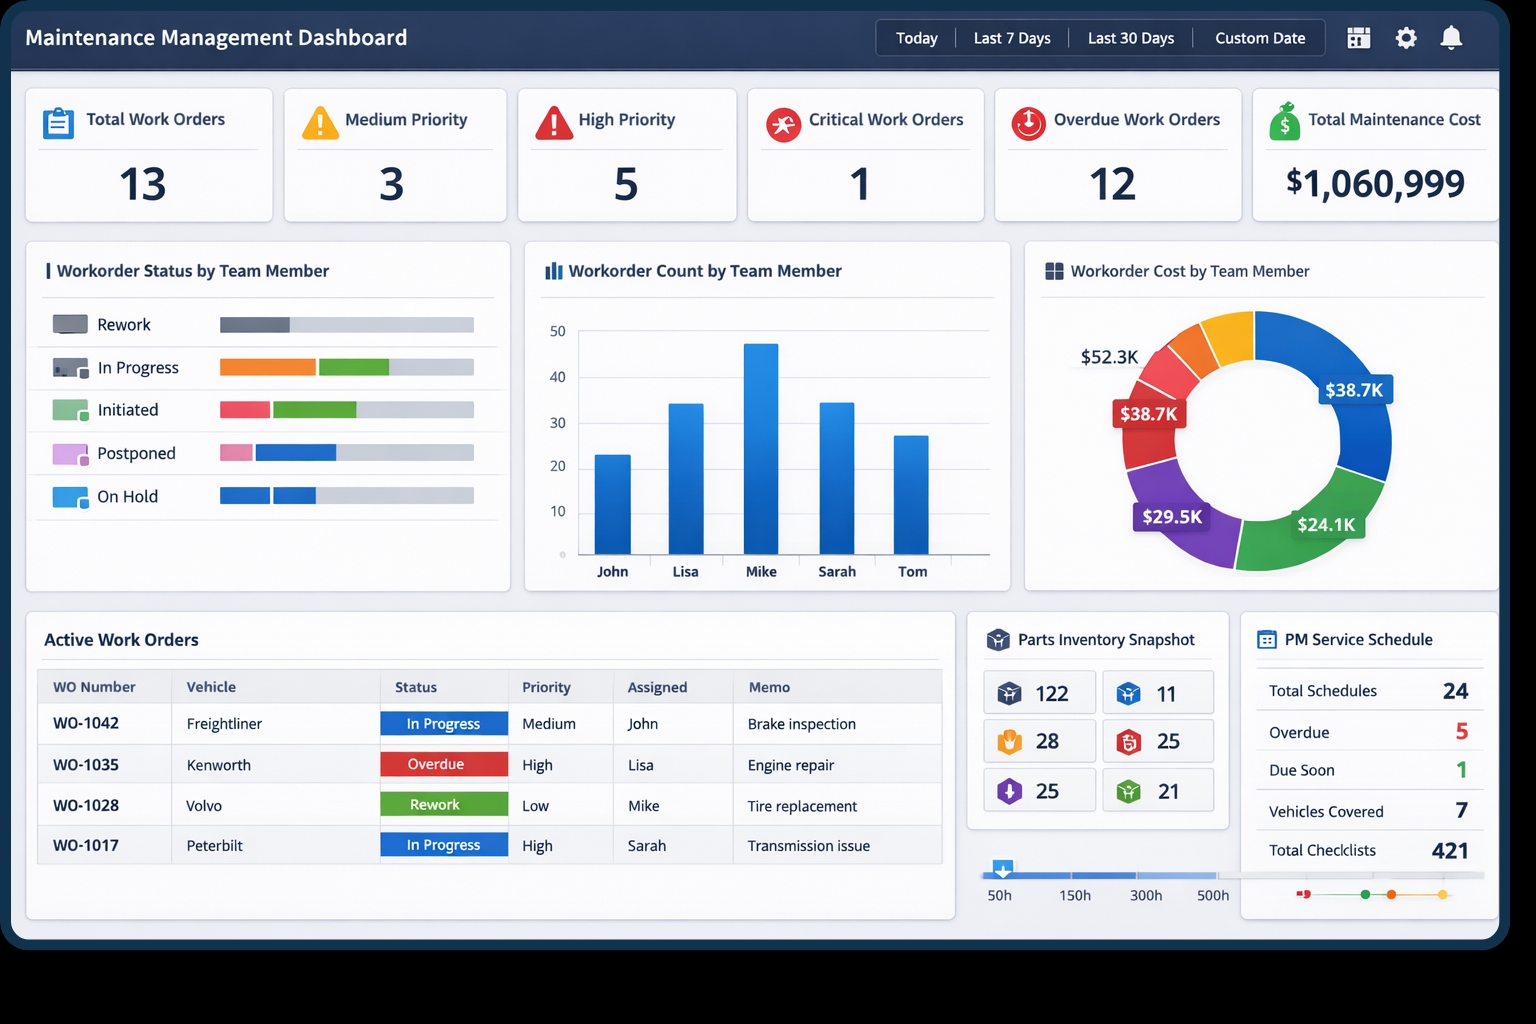Click the Last 30 Days filter
The image size is (1536, 1024).
(1131, 37)
